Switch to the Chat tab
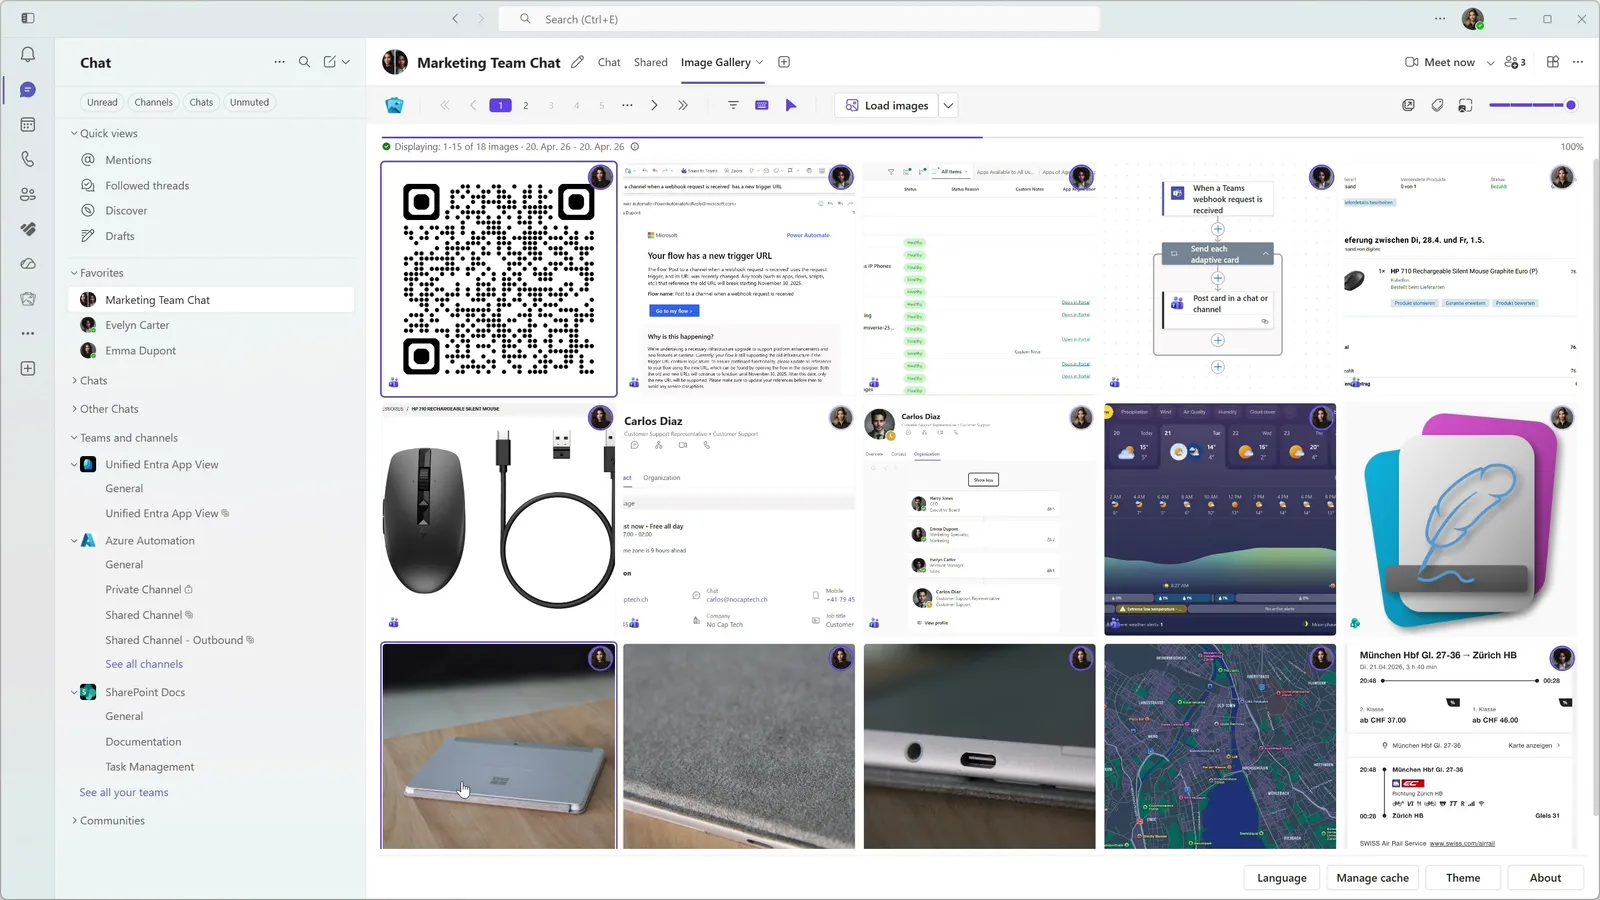 pyautogui.click(x=609, y=62)
